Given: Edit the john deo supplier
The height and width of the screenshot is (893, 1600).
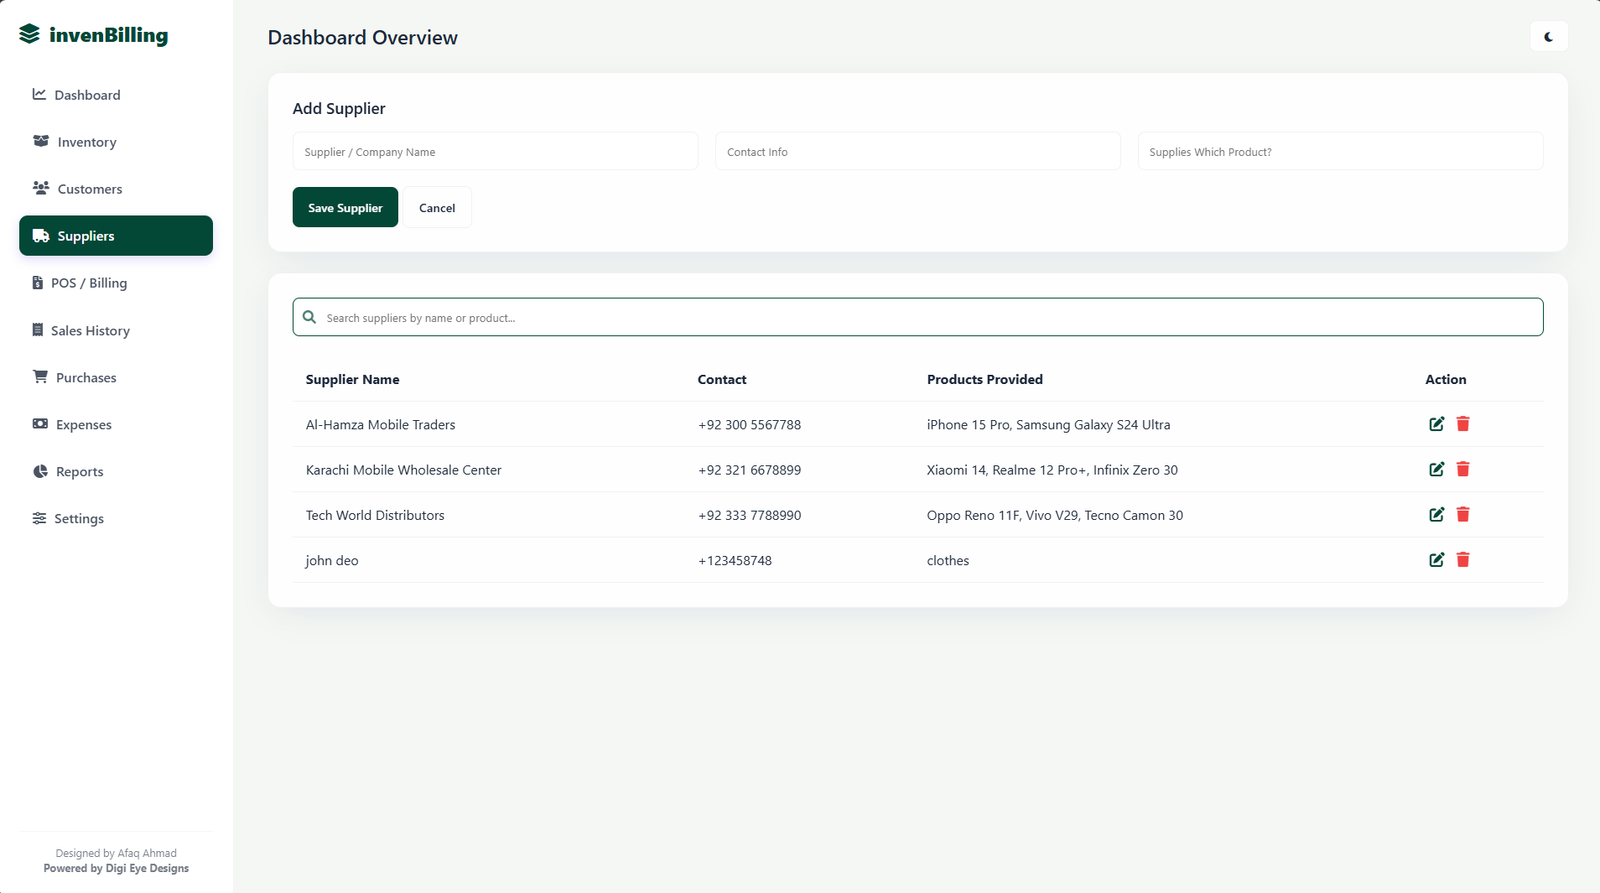Looking at the screenshot, I should point(1436,560).
